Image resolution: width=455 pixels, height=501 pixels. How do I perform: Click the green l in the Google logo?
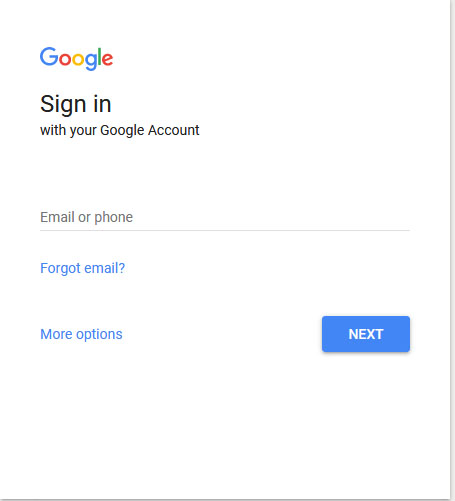[99, 57]
